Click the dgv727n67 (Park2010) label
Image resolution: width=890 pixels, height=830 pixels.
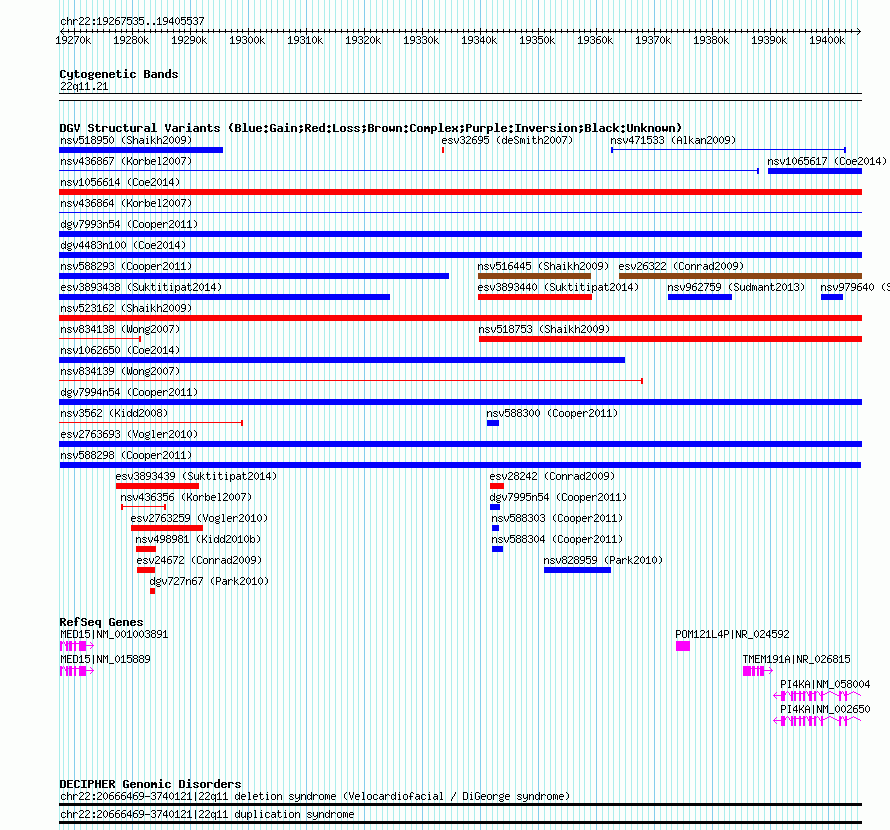pos(208,581)
